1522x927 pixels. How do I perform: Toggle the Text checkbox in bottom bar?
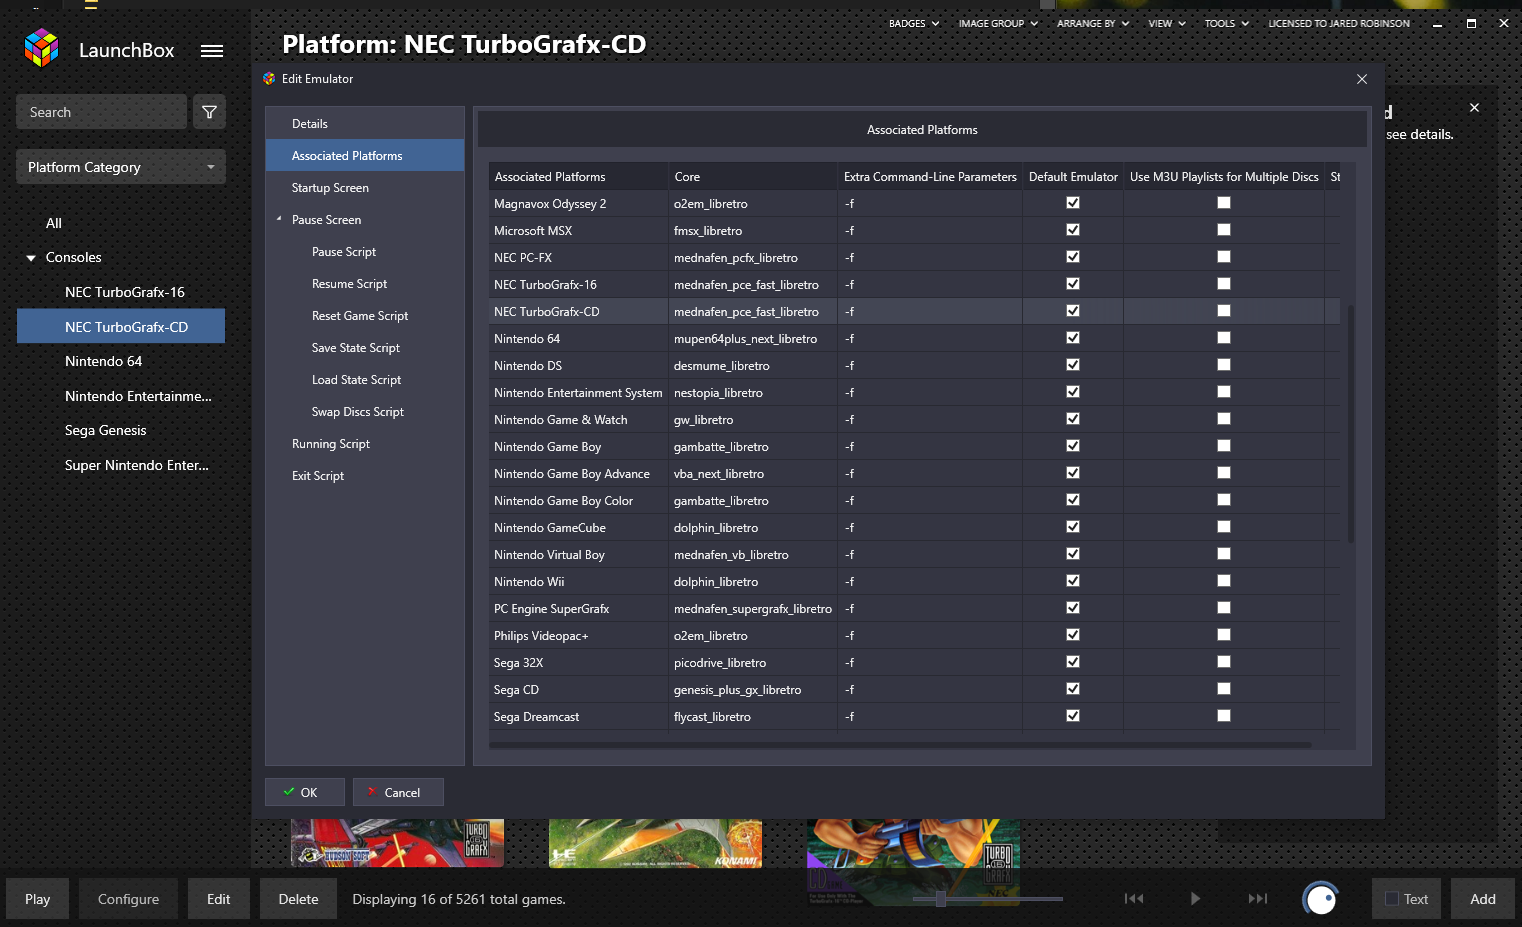[1391, 899]
